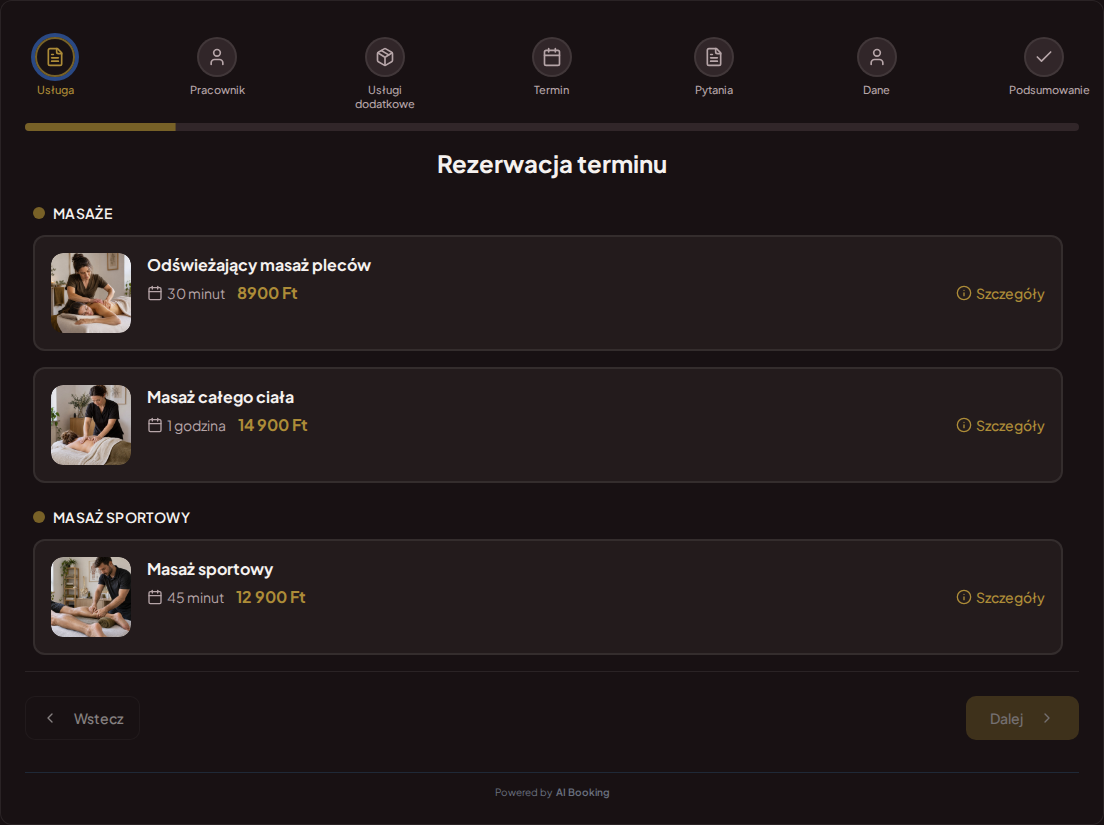Select the Dane step person icon
The image size is (1104, 825).
(x=877, y=57)
